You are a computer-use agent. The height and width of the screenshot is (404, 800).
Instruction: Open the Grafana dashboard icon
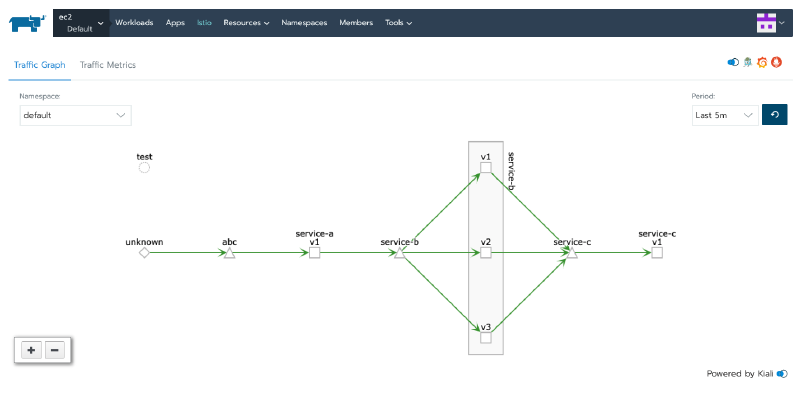coord(762,62)
